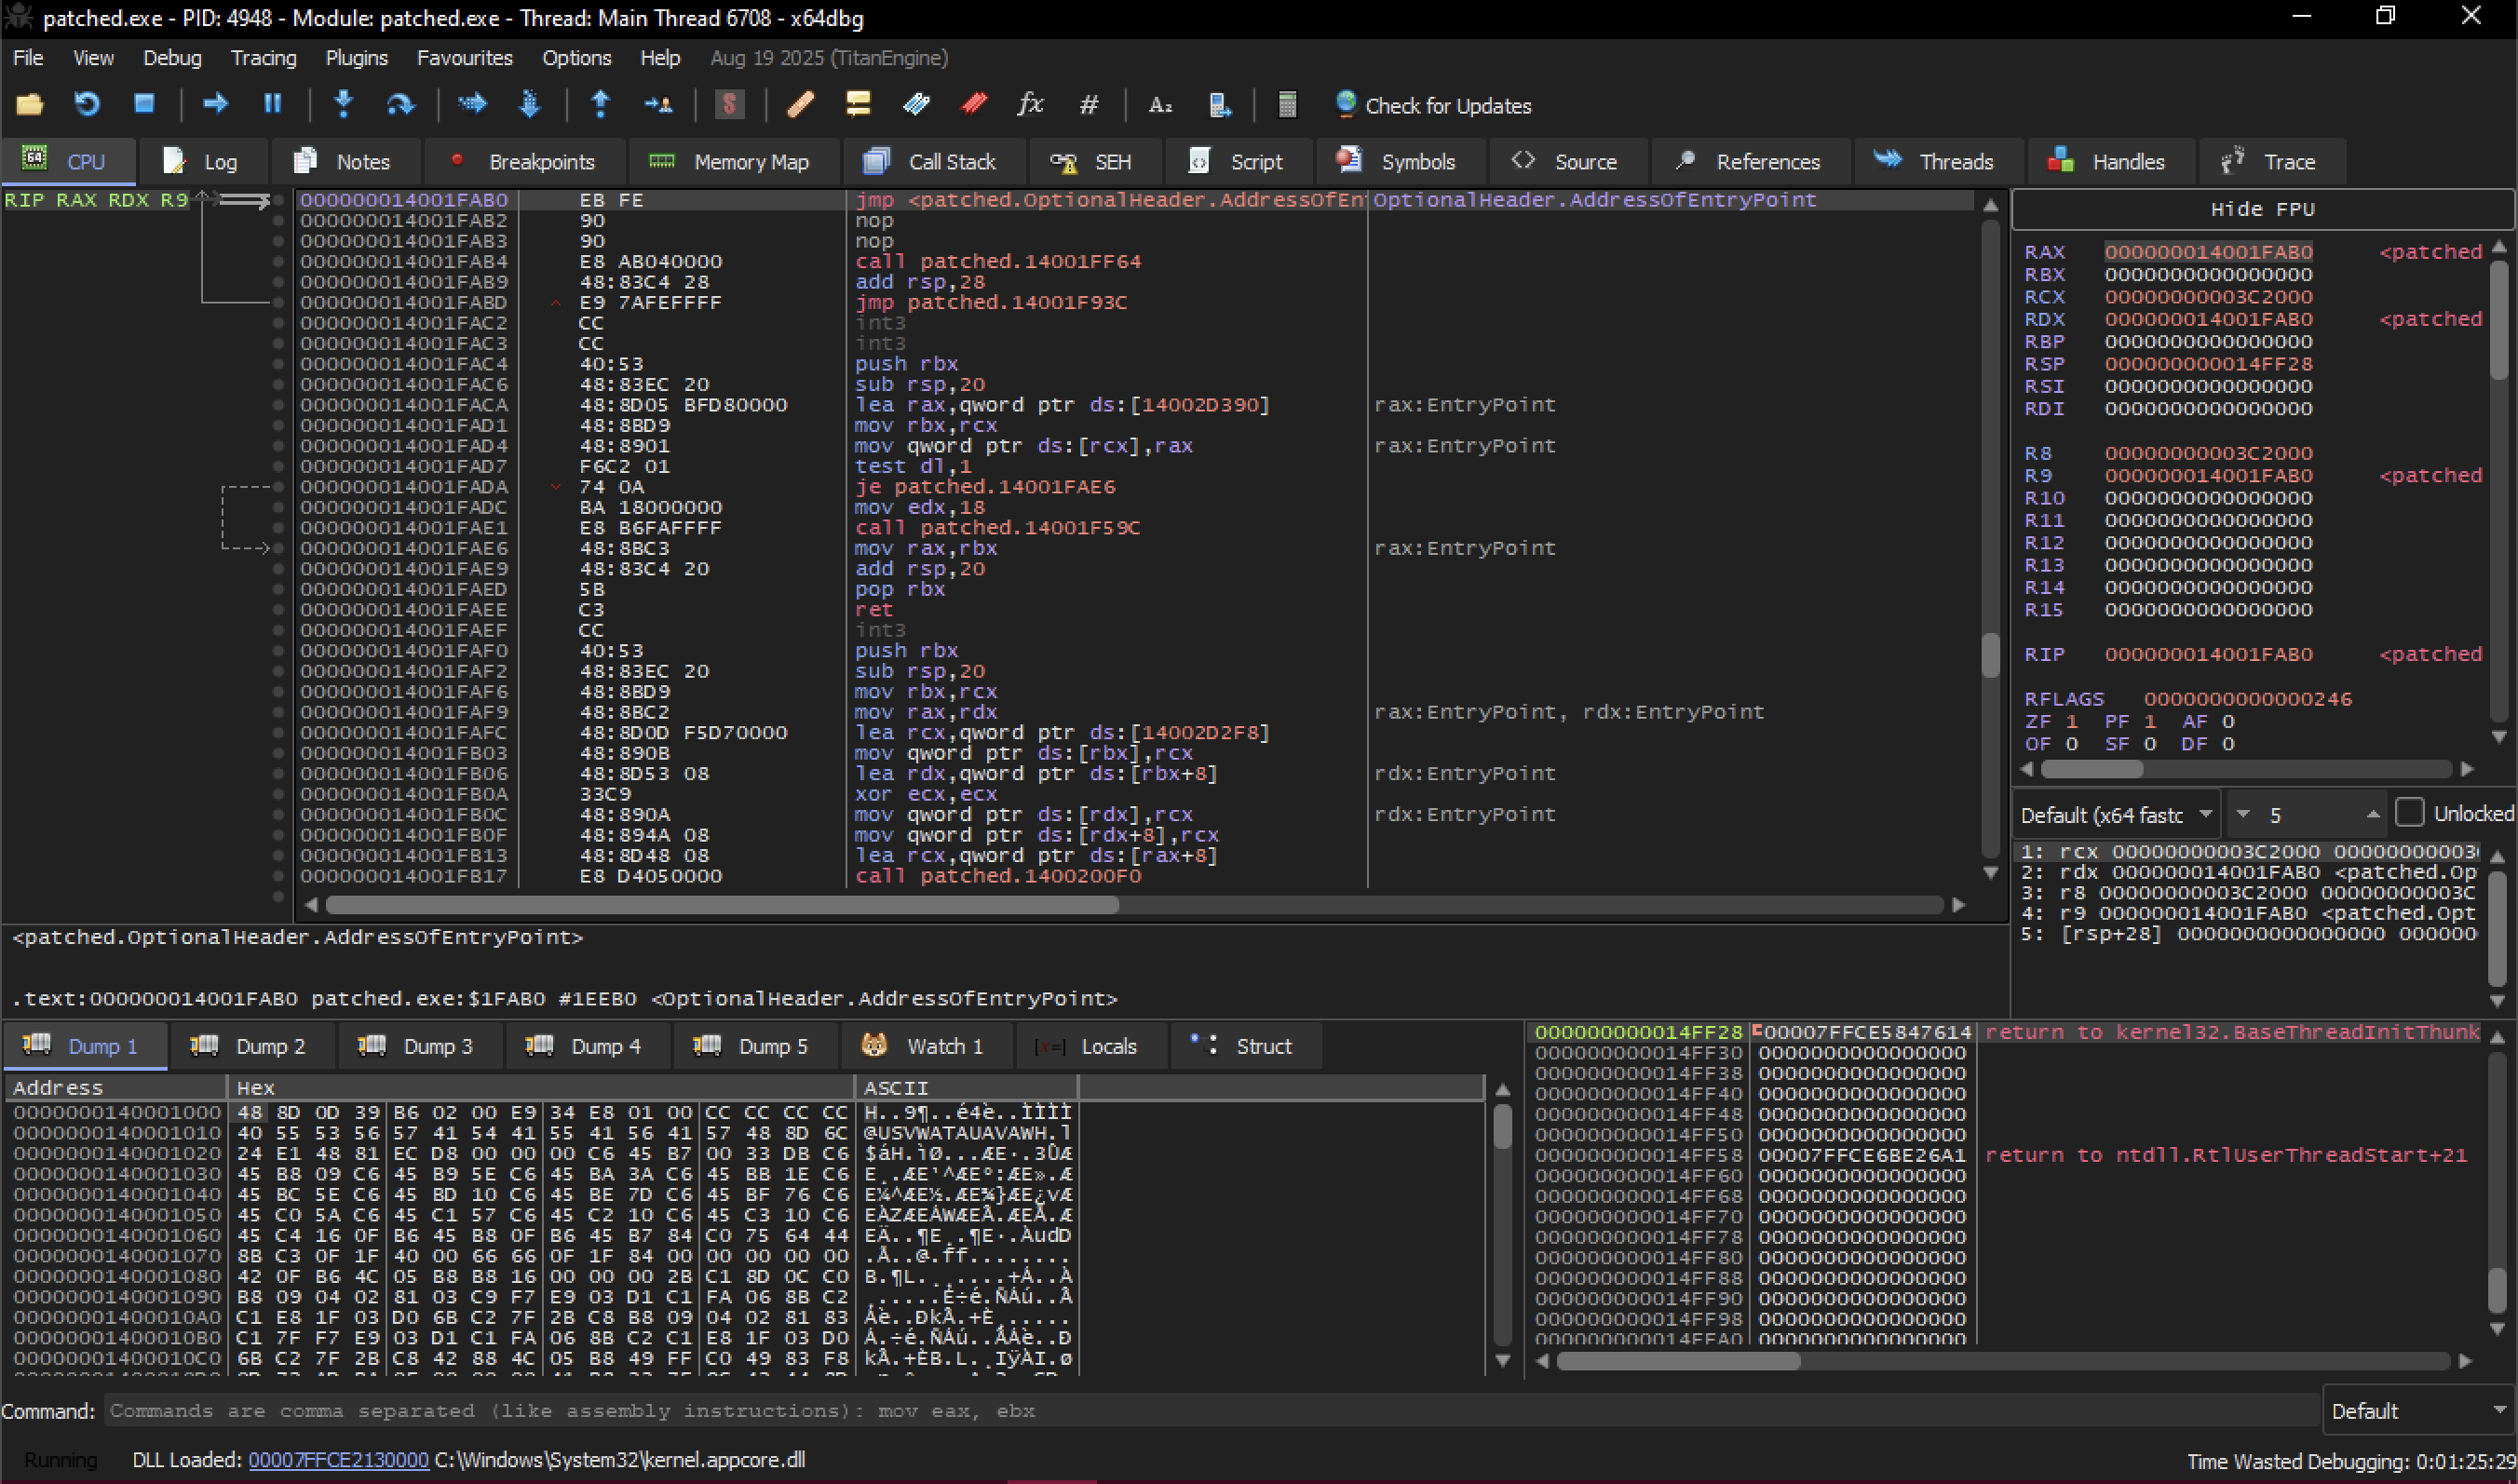
Task: Open Functions with the fx icon
Action: pyautogui.click(x=1031, y=104)
